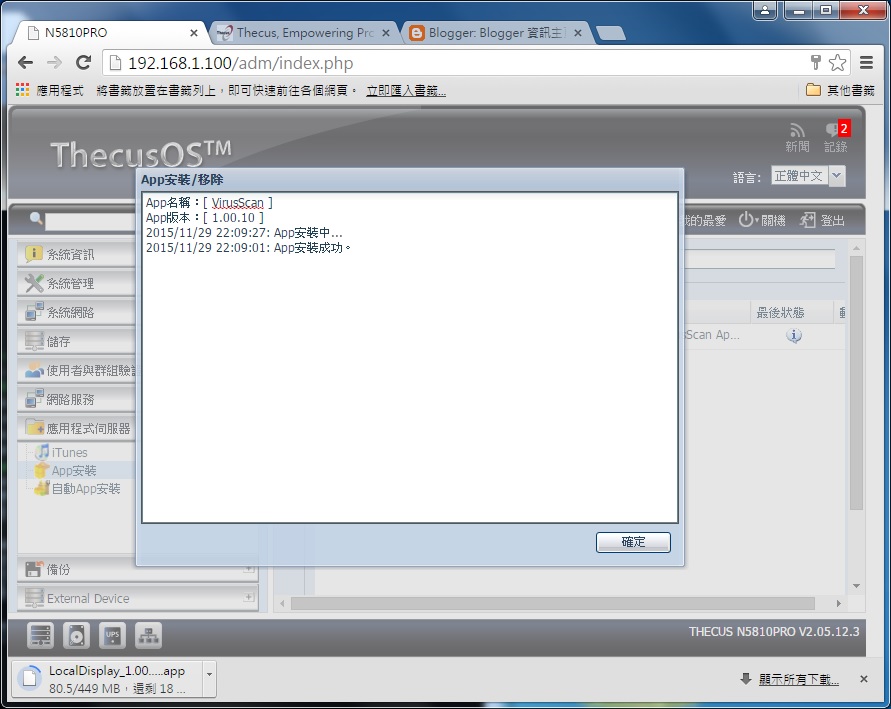The height and width of the screenshot is (709, 891).
Task: Click the horizontal scrollbar right arrow
Action: pos(838,603)
